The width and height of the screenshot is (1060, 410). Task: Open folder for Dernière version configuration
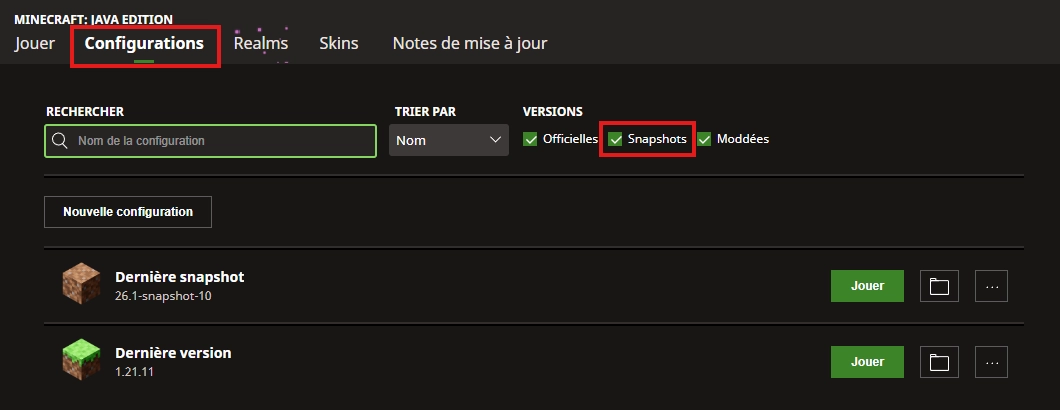tap(938, 361)
